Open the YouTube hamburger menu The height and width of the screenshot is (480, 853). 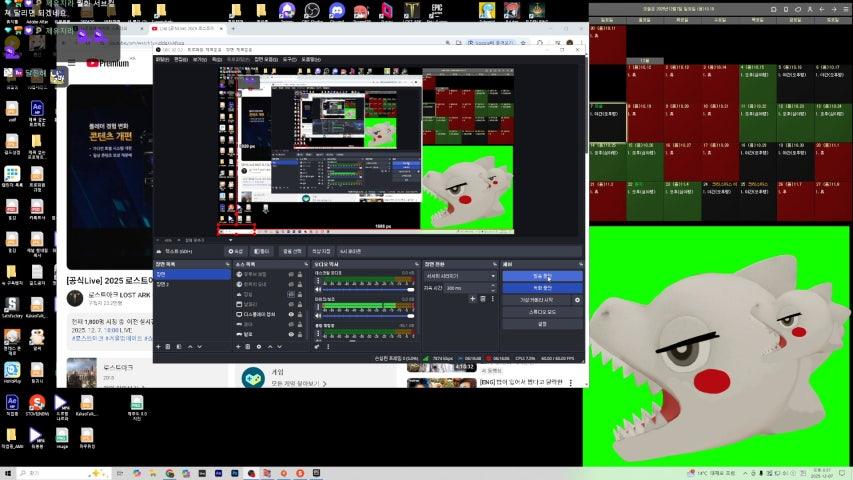click(x=73, y=63)
